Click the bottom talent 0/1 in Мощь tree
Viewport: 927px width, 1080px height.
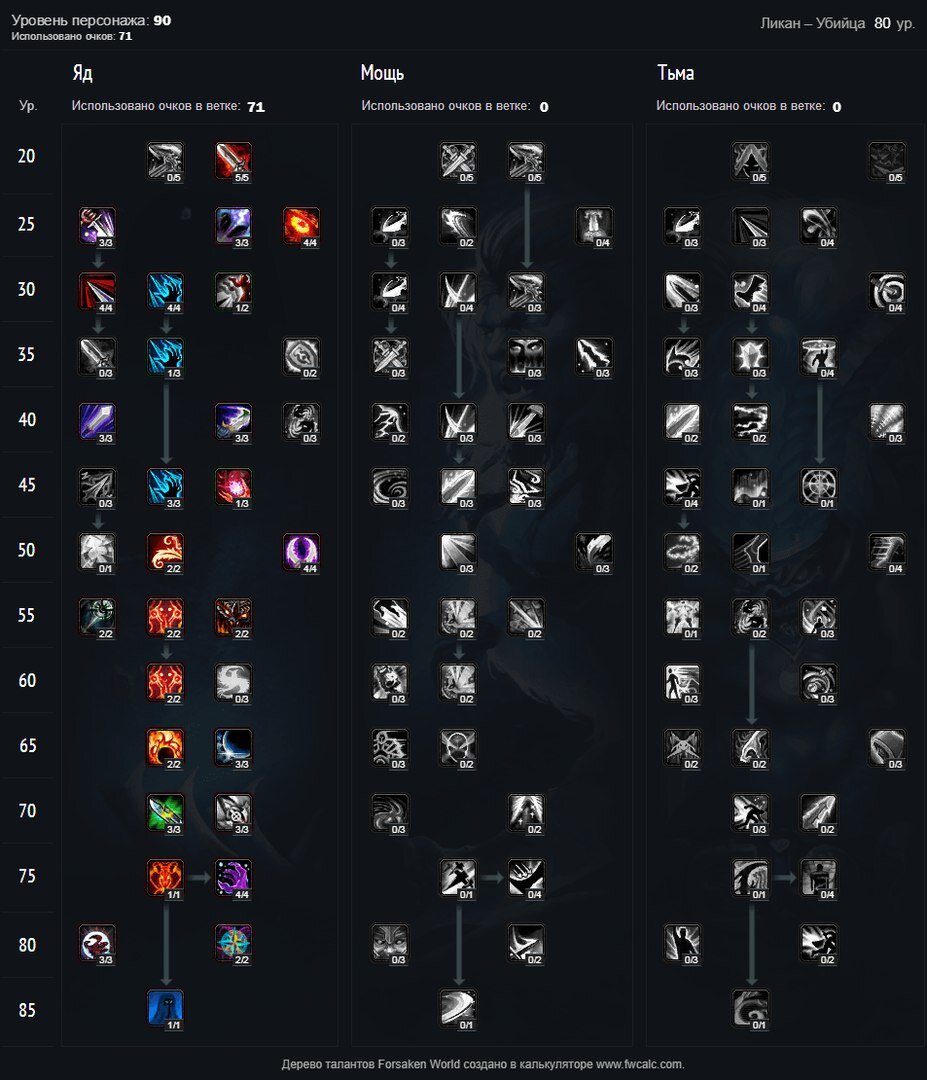(x=459, y=1010)
